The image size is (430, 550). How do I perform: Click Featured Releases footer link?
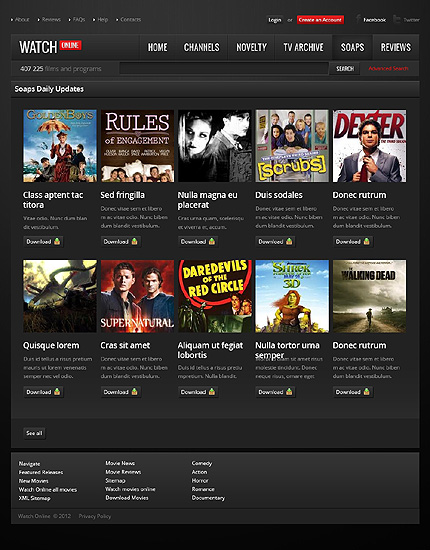[x=41, y=472]
